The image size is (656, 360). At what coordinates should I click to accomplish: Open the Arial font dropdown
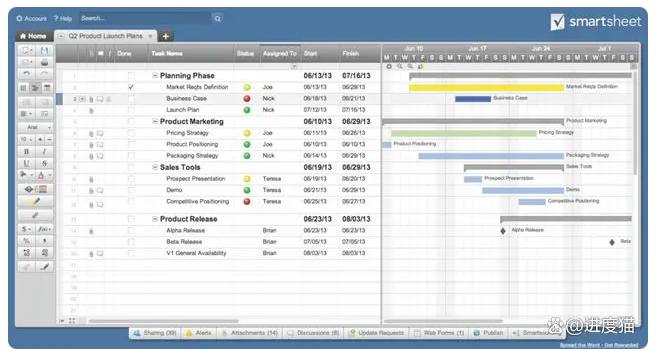point(36,127)
